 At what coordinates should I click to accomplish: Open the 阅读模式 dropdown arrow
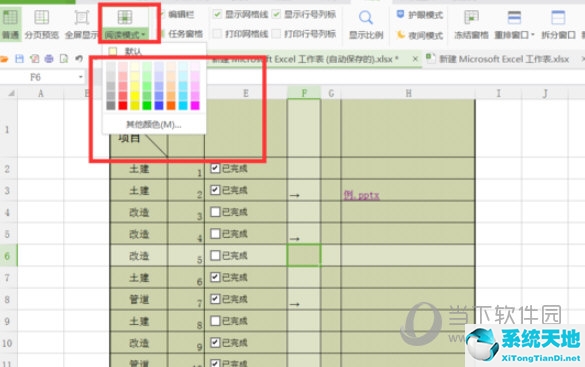(x=143, y=35)
